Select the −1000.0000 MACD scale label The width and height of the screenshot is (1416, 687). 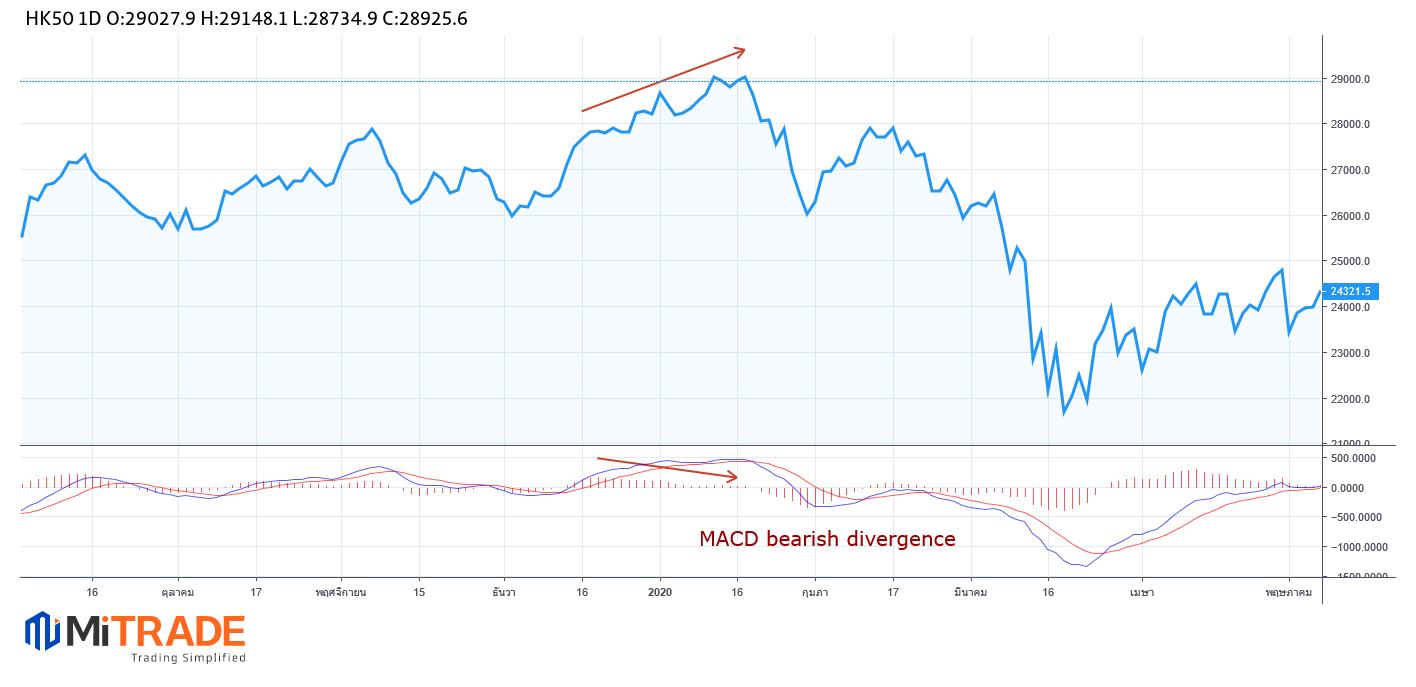point(1355,547)
